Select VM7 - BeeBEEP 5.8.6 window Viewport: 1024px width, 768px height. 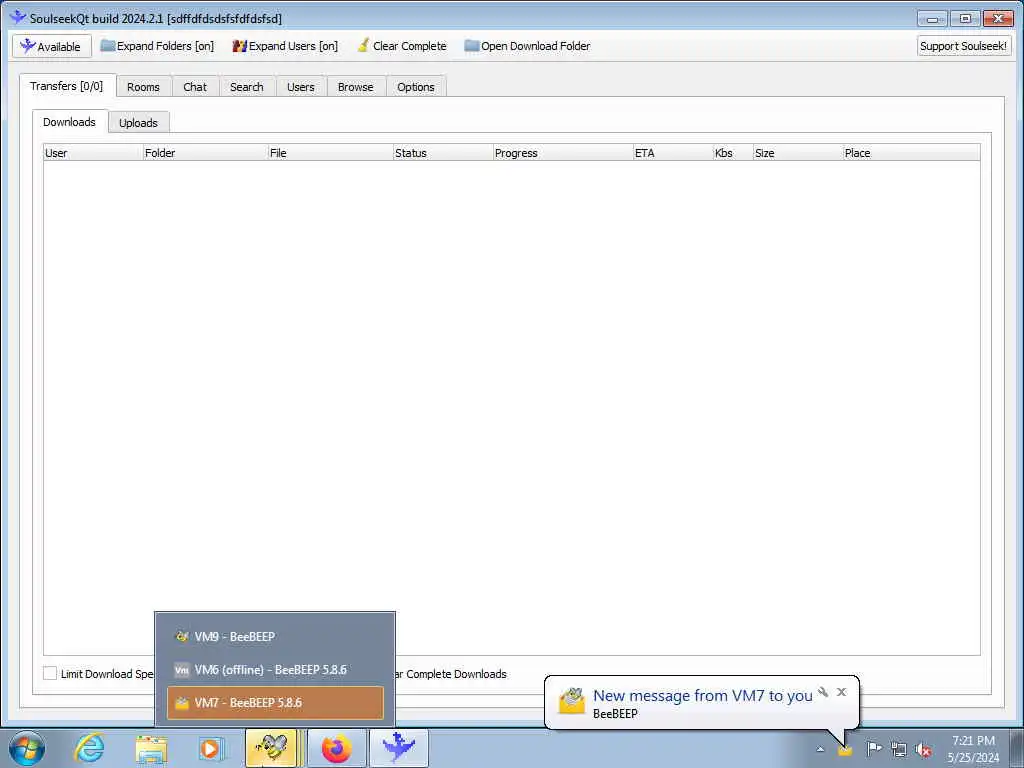(275, 703)
